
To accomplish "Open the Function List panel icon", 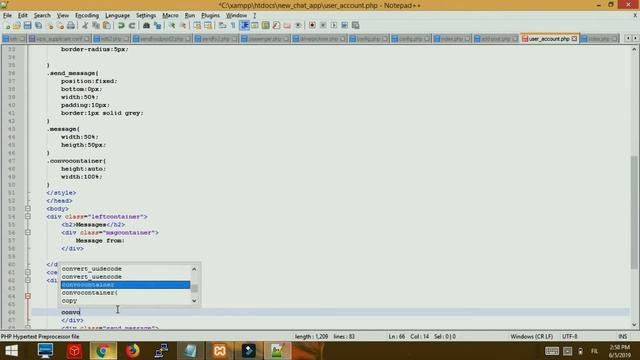I will (x=276, y=26).
